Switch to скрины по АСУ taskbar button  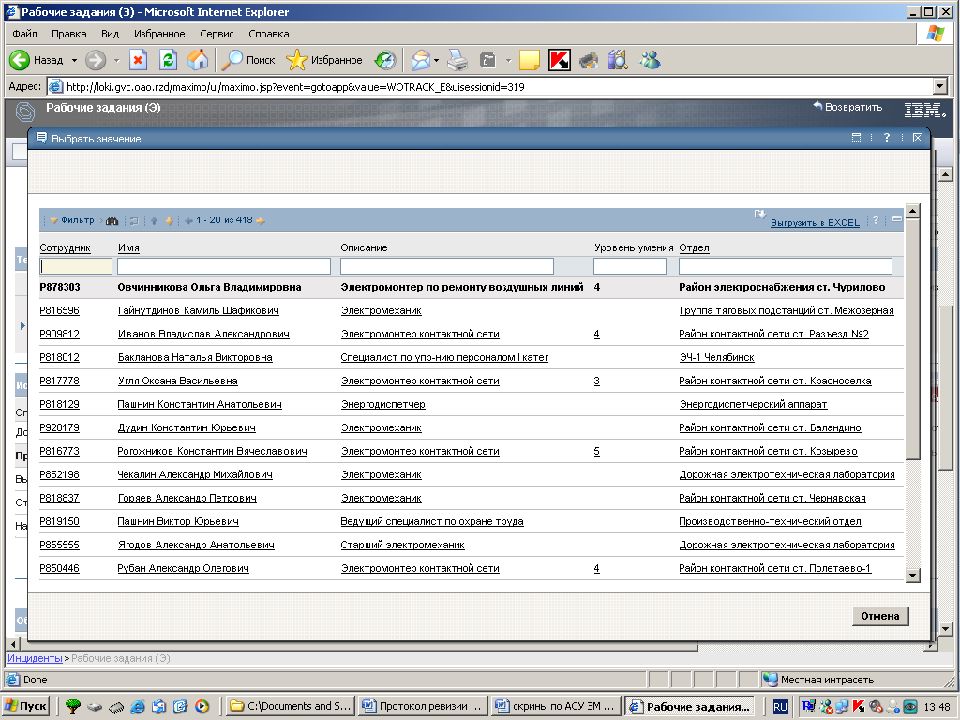(x=555, y=706)
